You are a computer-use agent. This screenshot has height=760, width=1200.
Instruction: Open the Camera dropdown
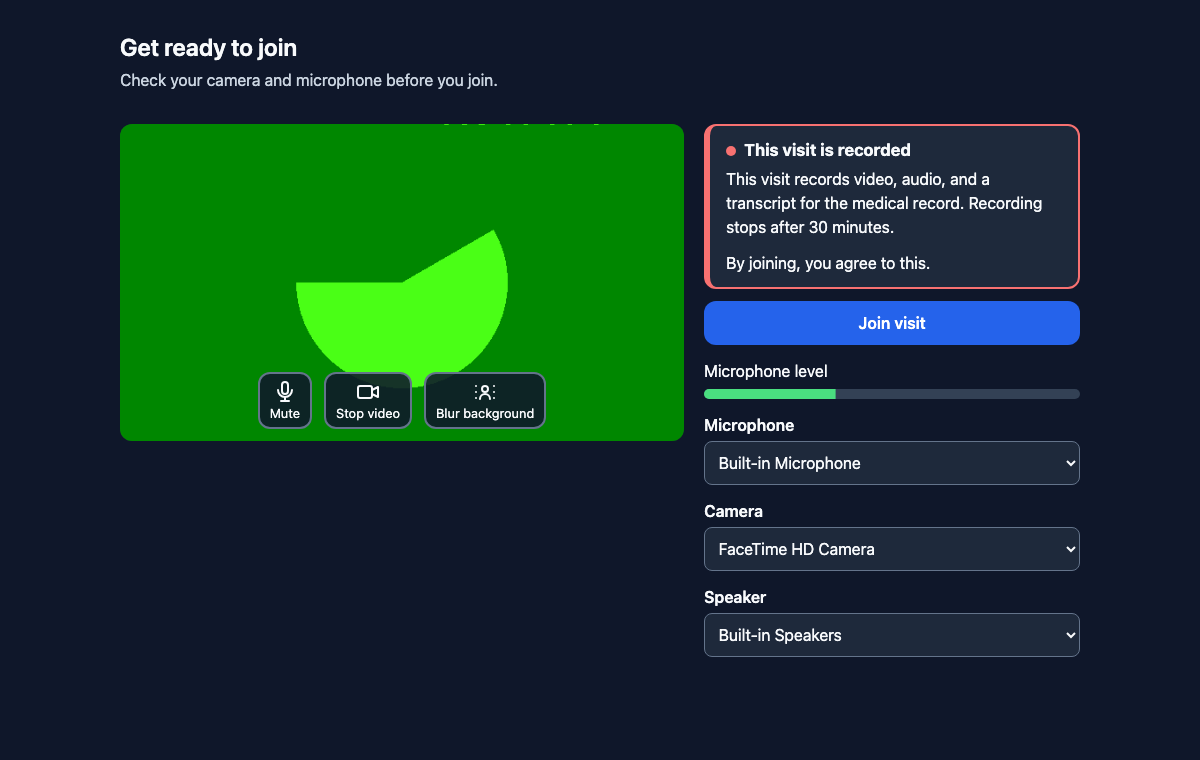click(x=892, y=549)
